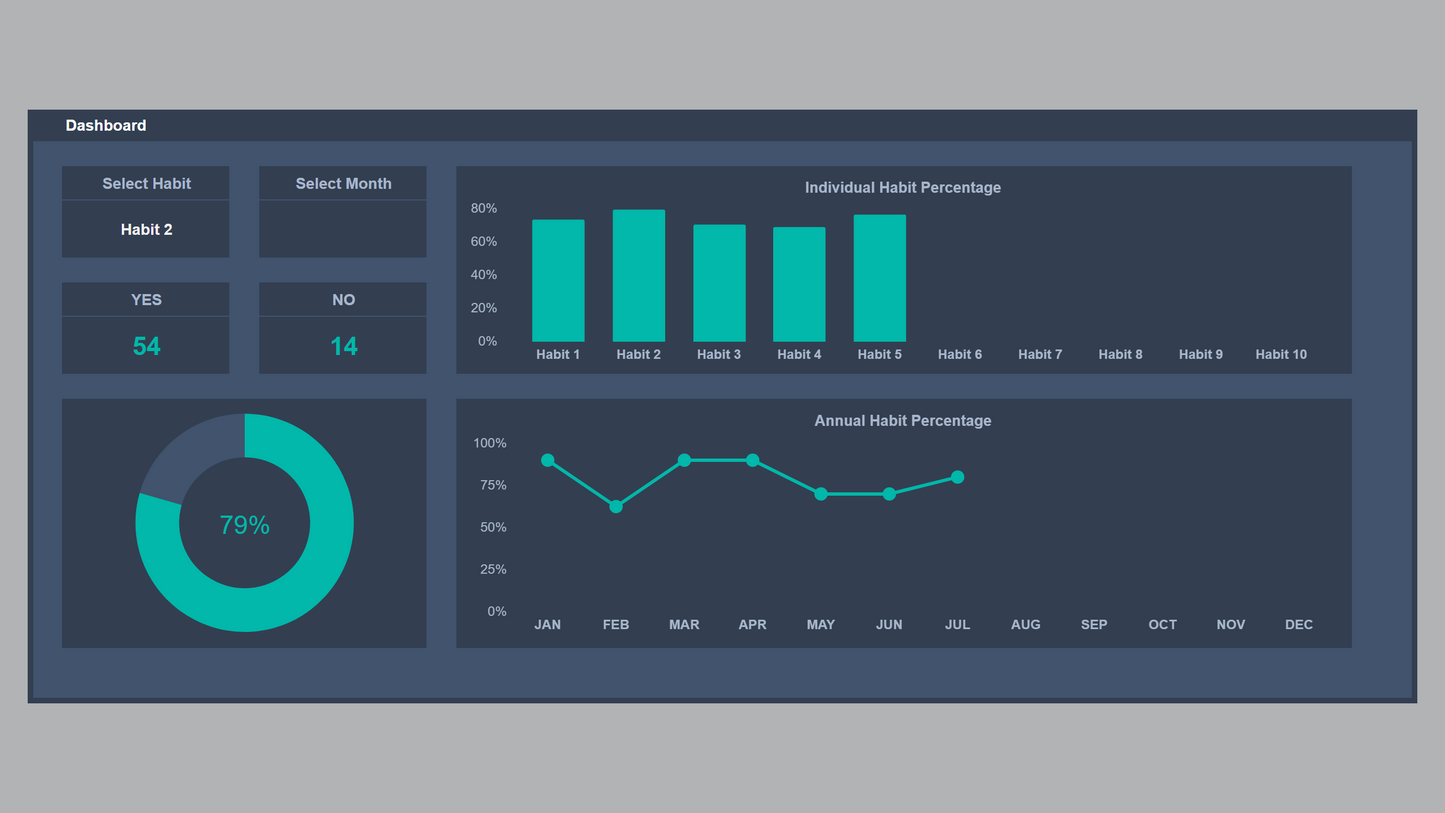1445x813 pixels.
Task: Select the Habit 1 bar in chart
Action: tap(558, 281)
